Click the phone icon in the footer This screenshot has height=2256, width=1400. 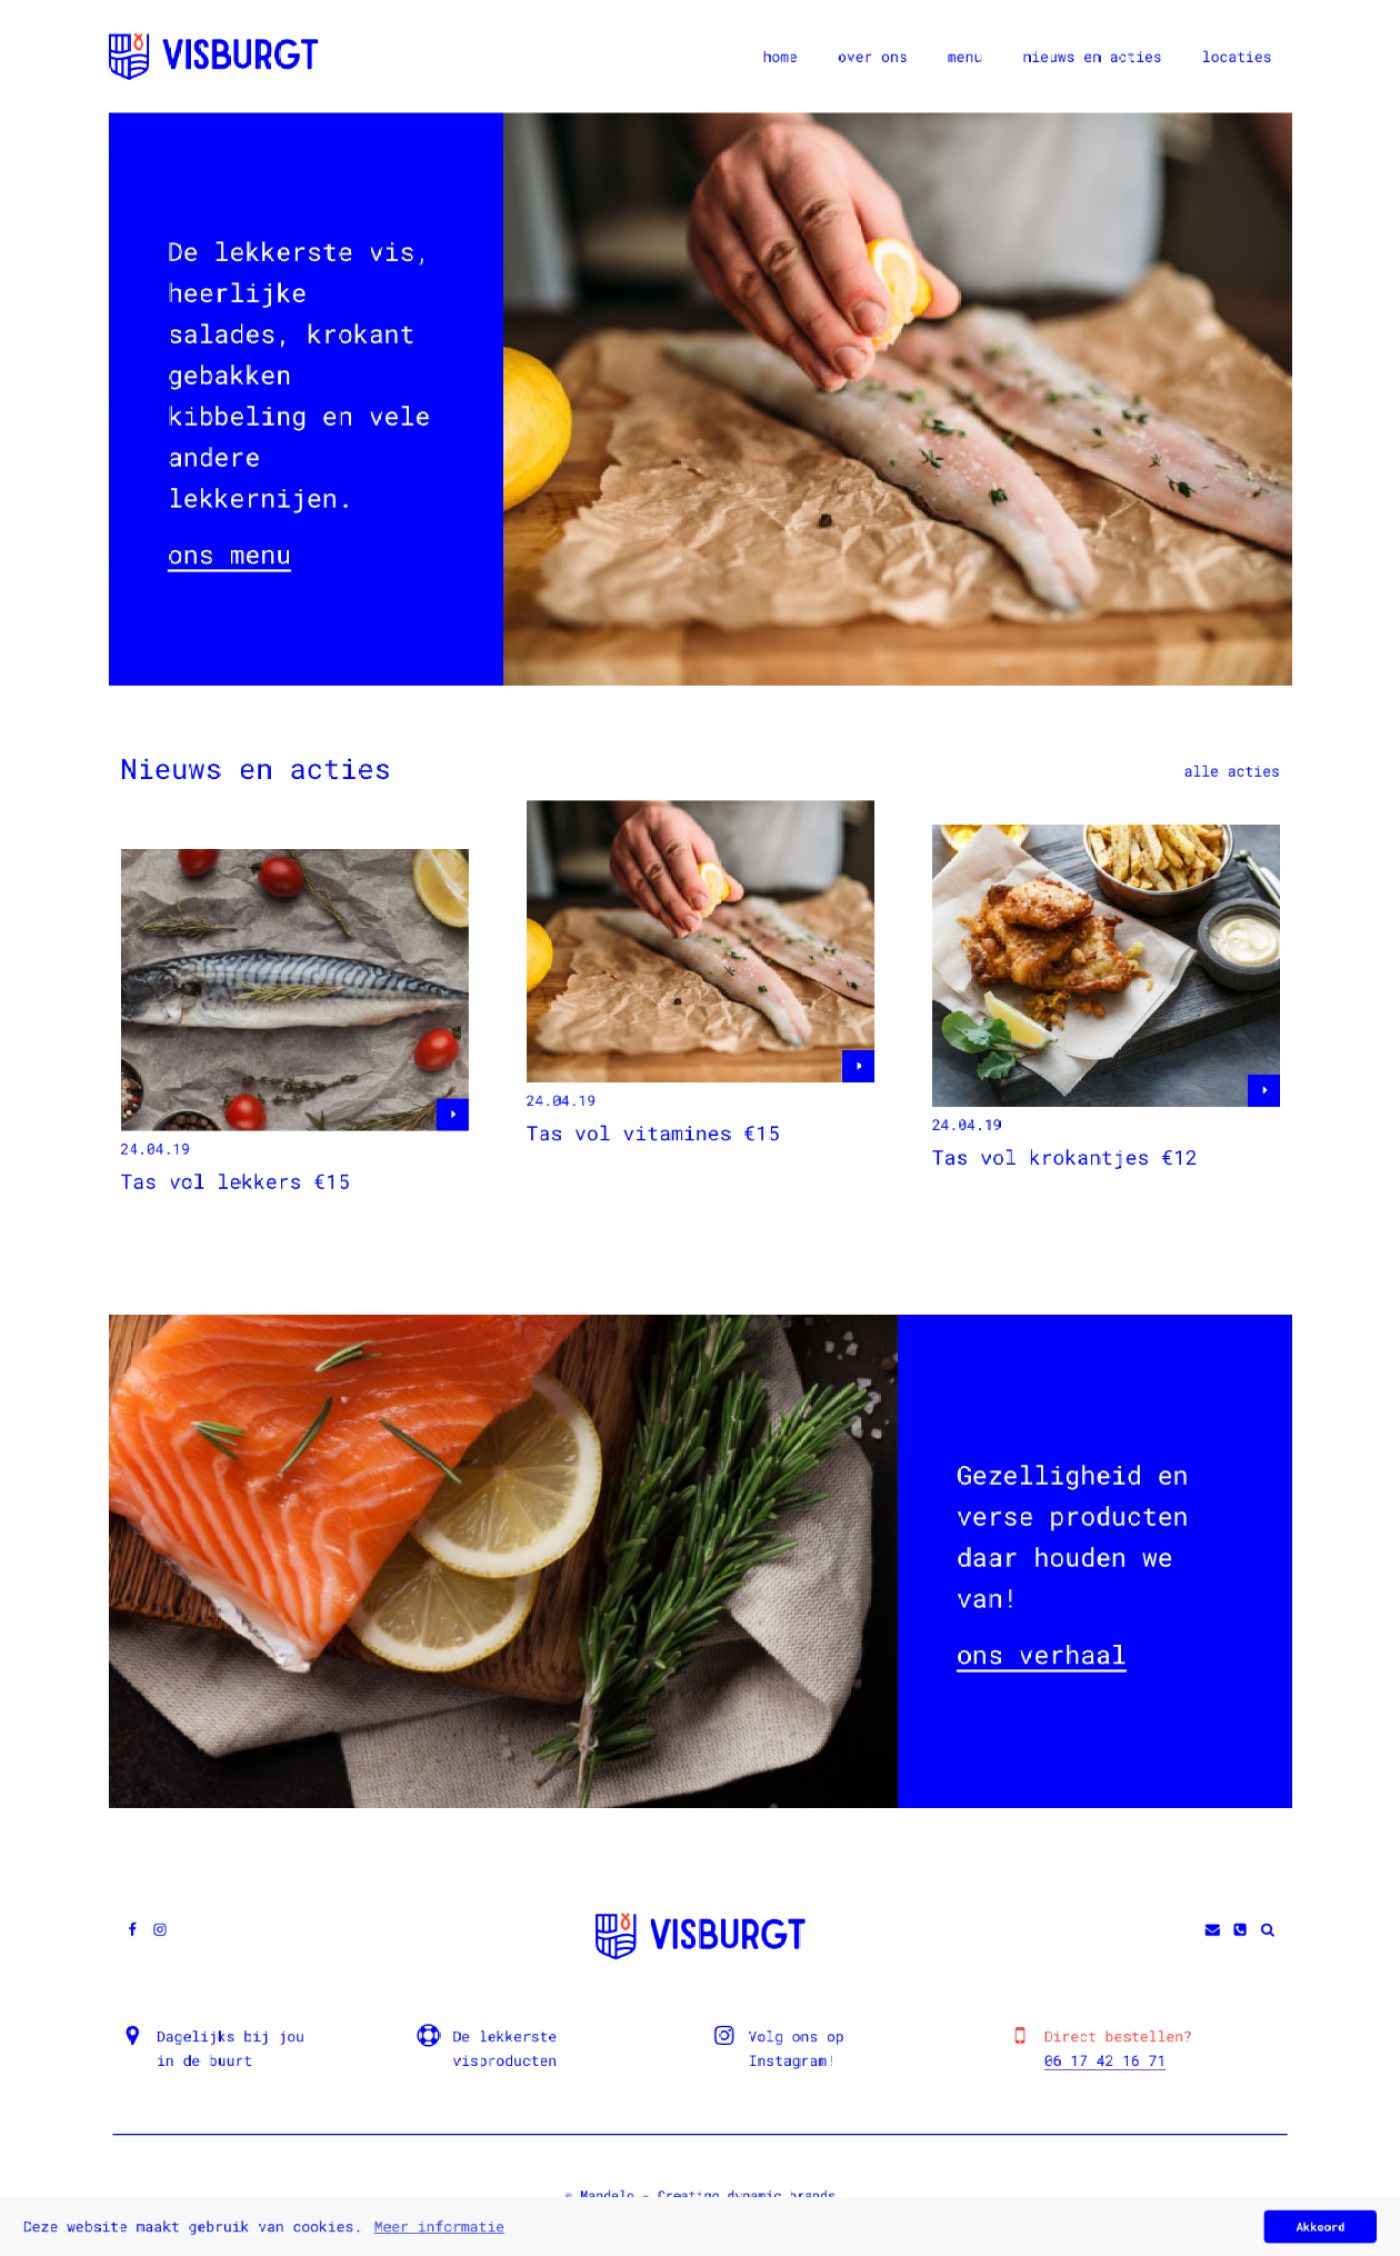click(x=1240, y=1930)
